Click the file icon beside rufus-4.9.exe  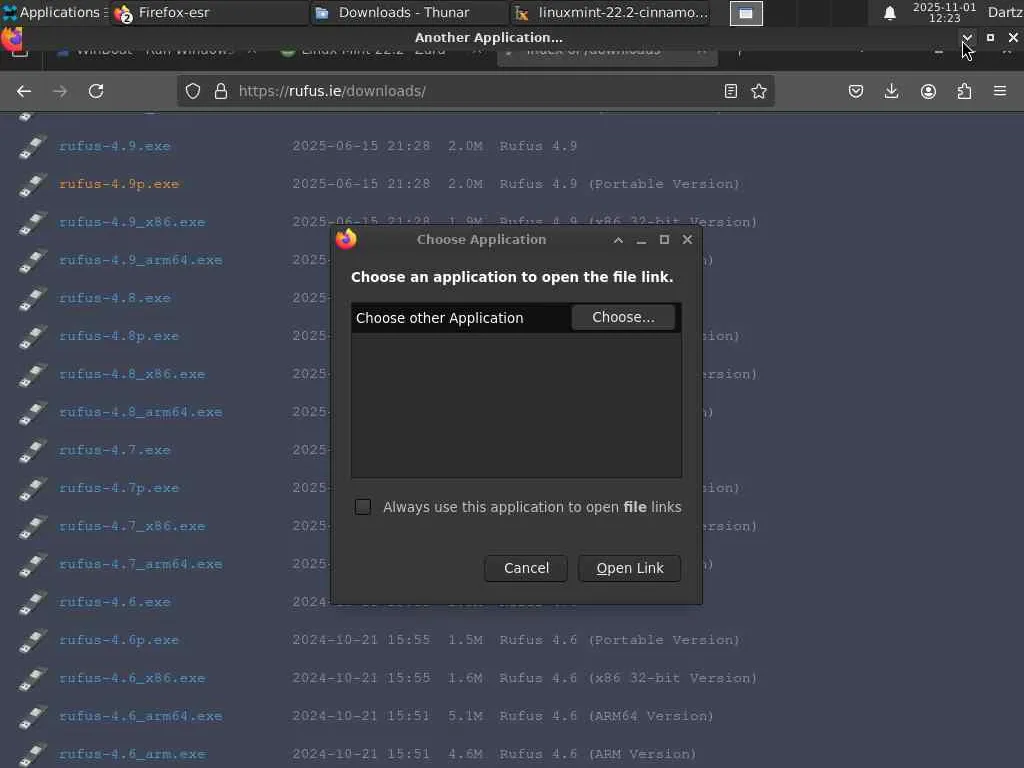[32, 146]
